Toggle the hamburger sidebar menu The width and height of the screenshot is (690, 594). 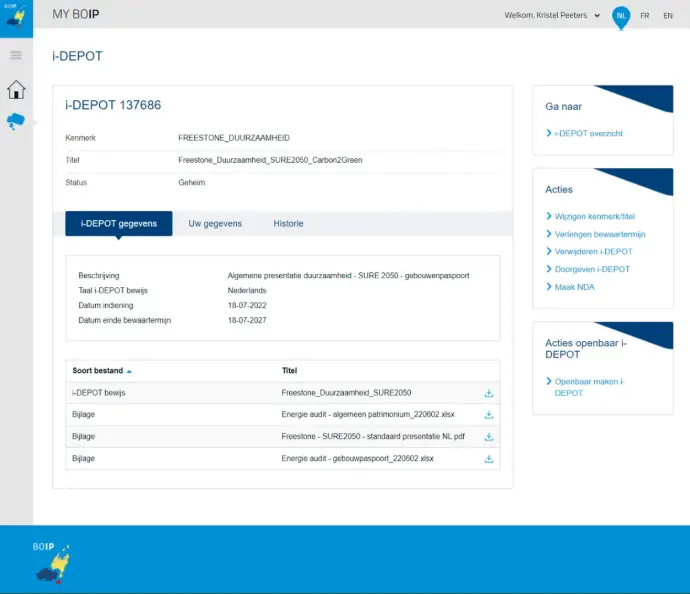[x=16, y=55]
